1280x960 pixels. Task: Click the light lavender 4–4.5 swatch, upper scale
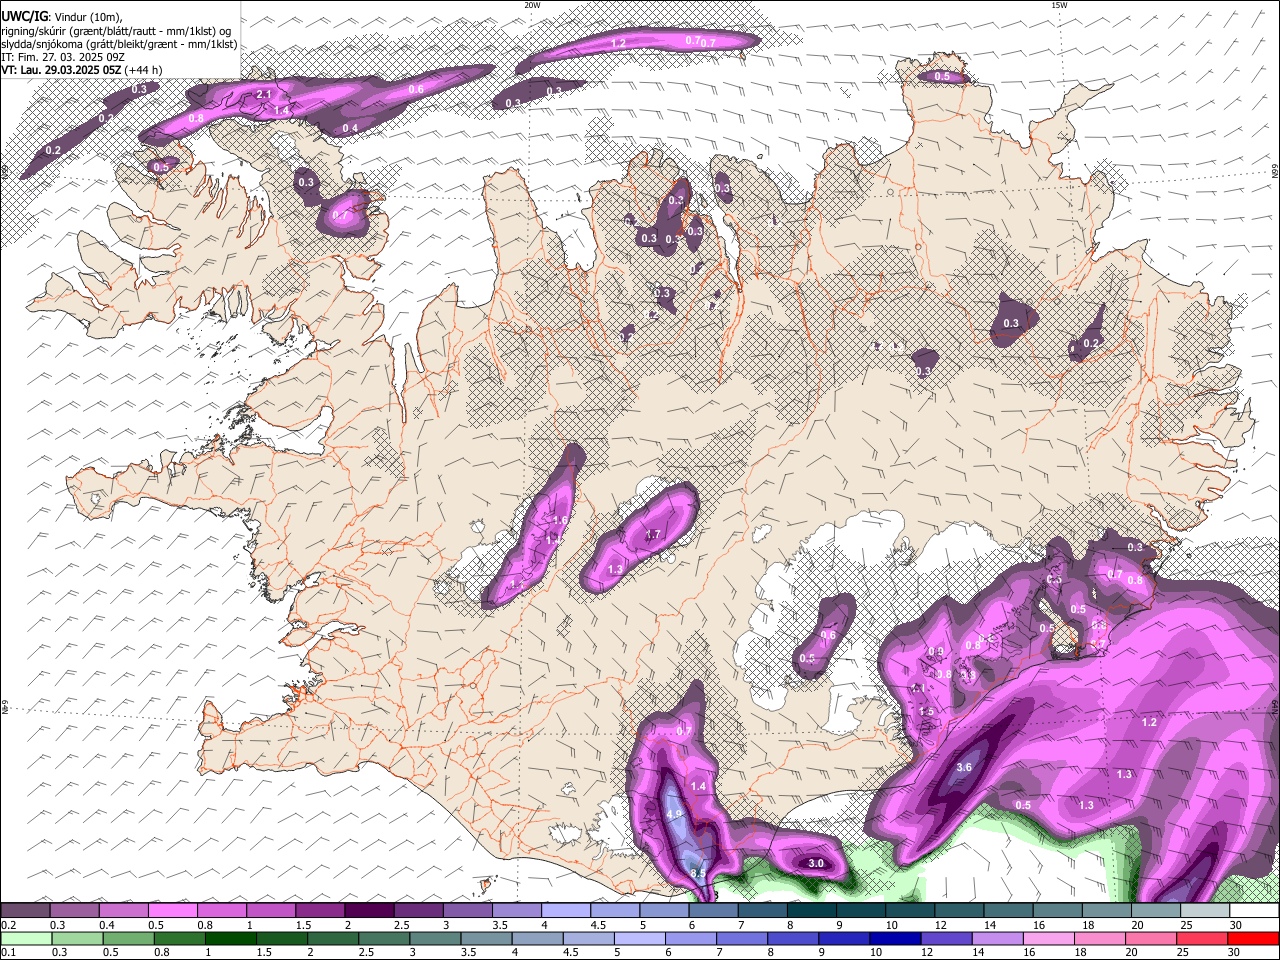click(566, 911)
